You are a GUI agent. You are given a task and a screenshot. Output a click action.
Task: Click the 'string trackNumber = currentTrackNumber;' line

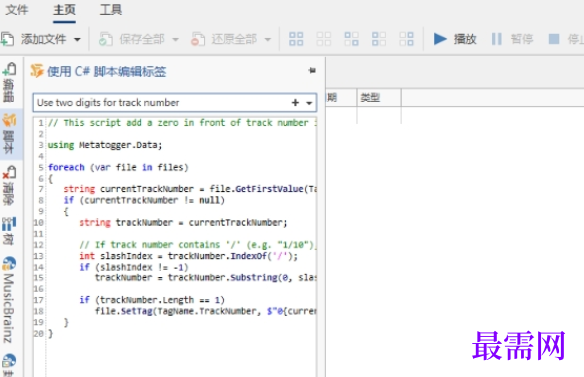point(183,222)
